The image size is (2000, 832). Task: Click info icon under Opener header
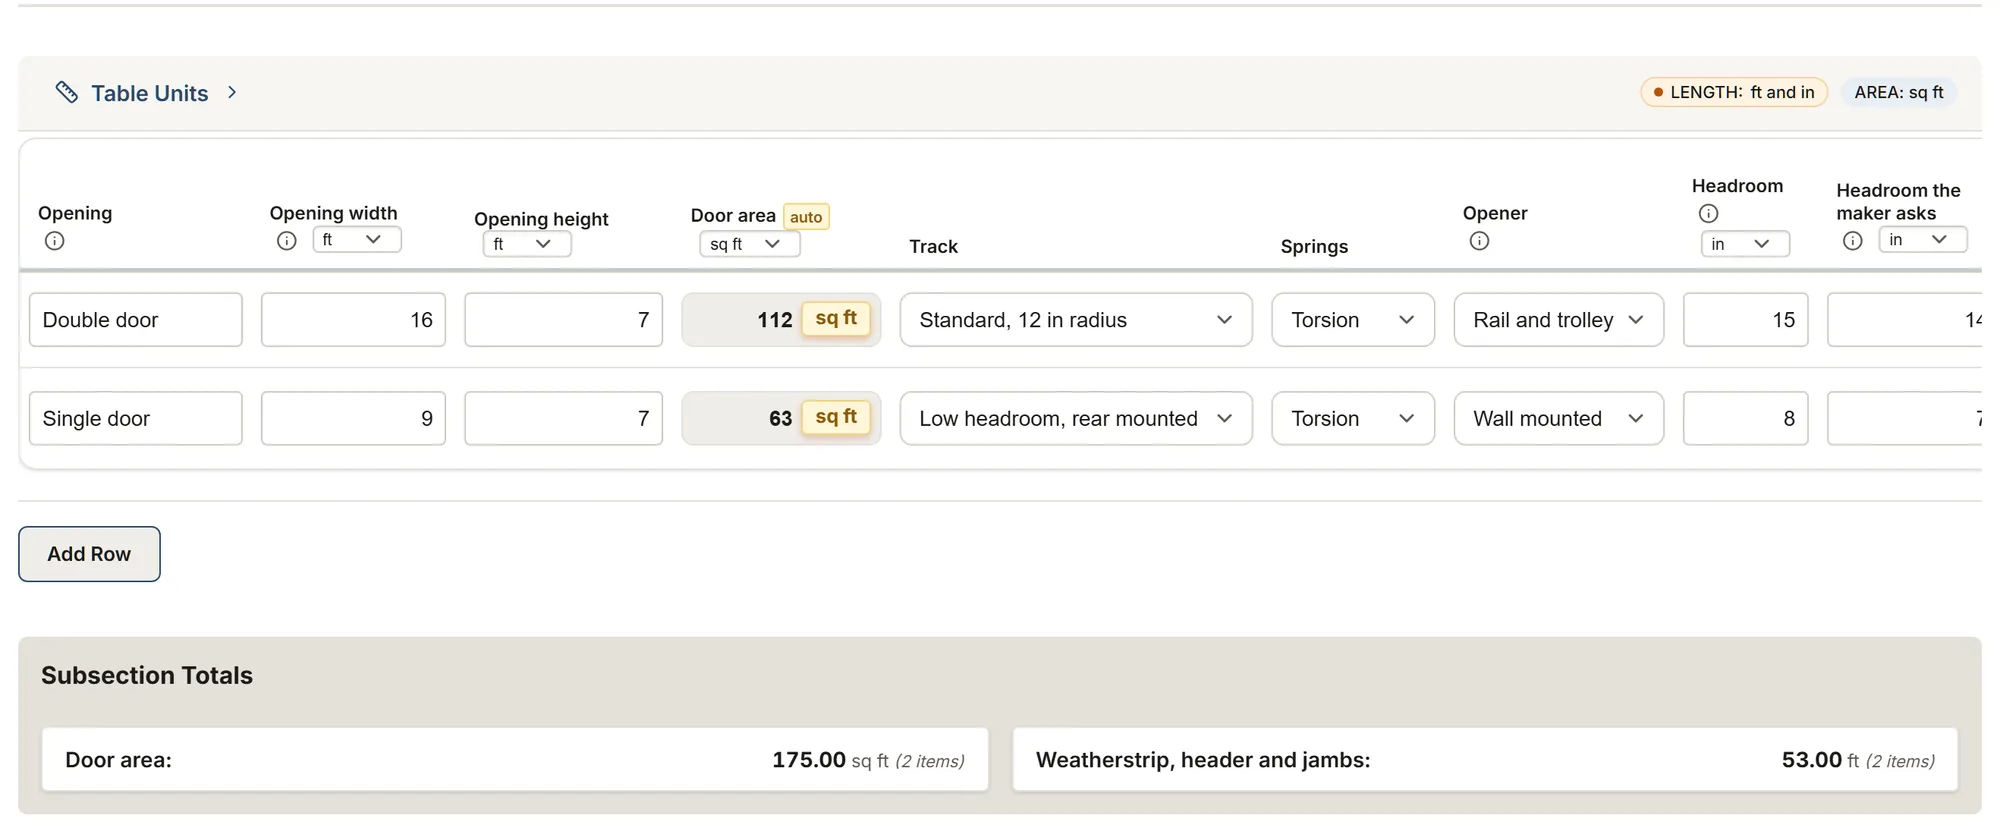1480,241
